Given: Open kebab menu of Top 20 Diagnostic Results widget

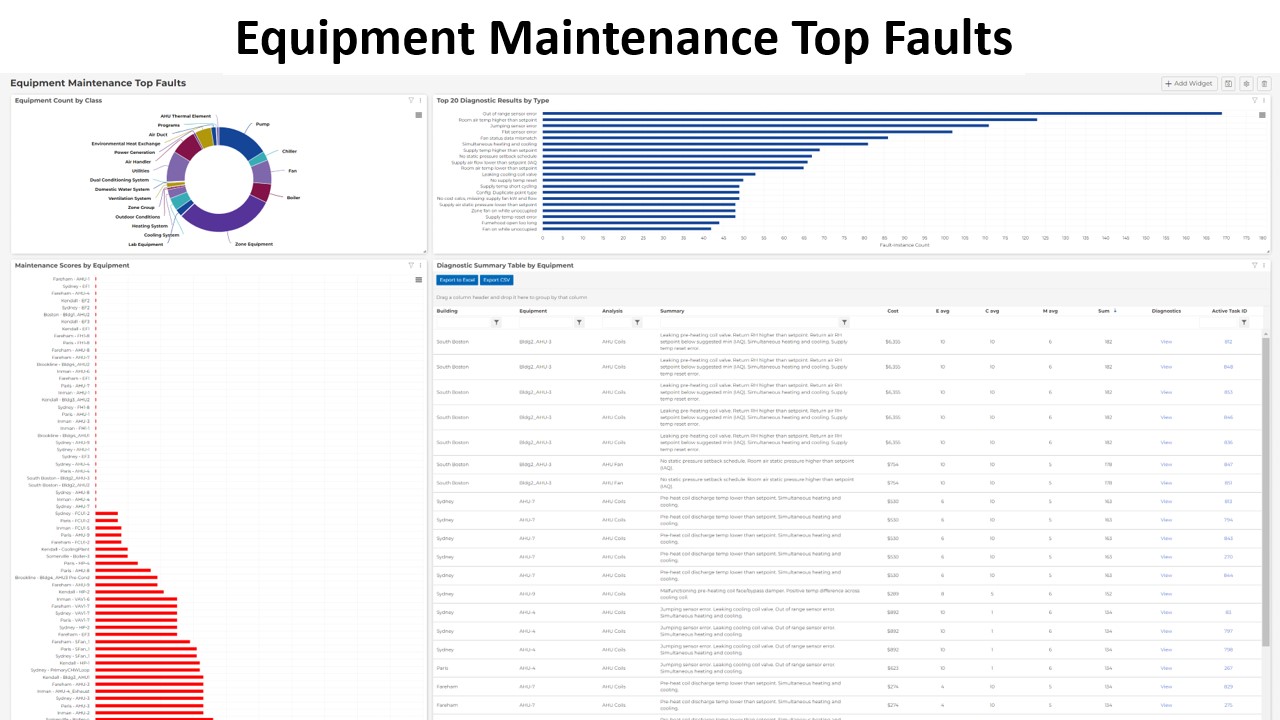Looking at the screenshot, I should (x=1264, y=100).
